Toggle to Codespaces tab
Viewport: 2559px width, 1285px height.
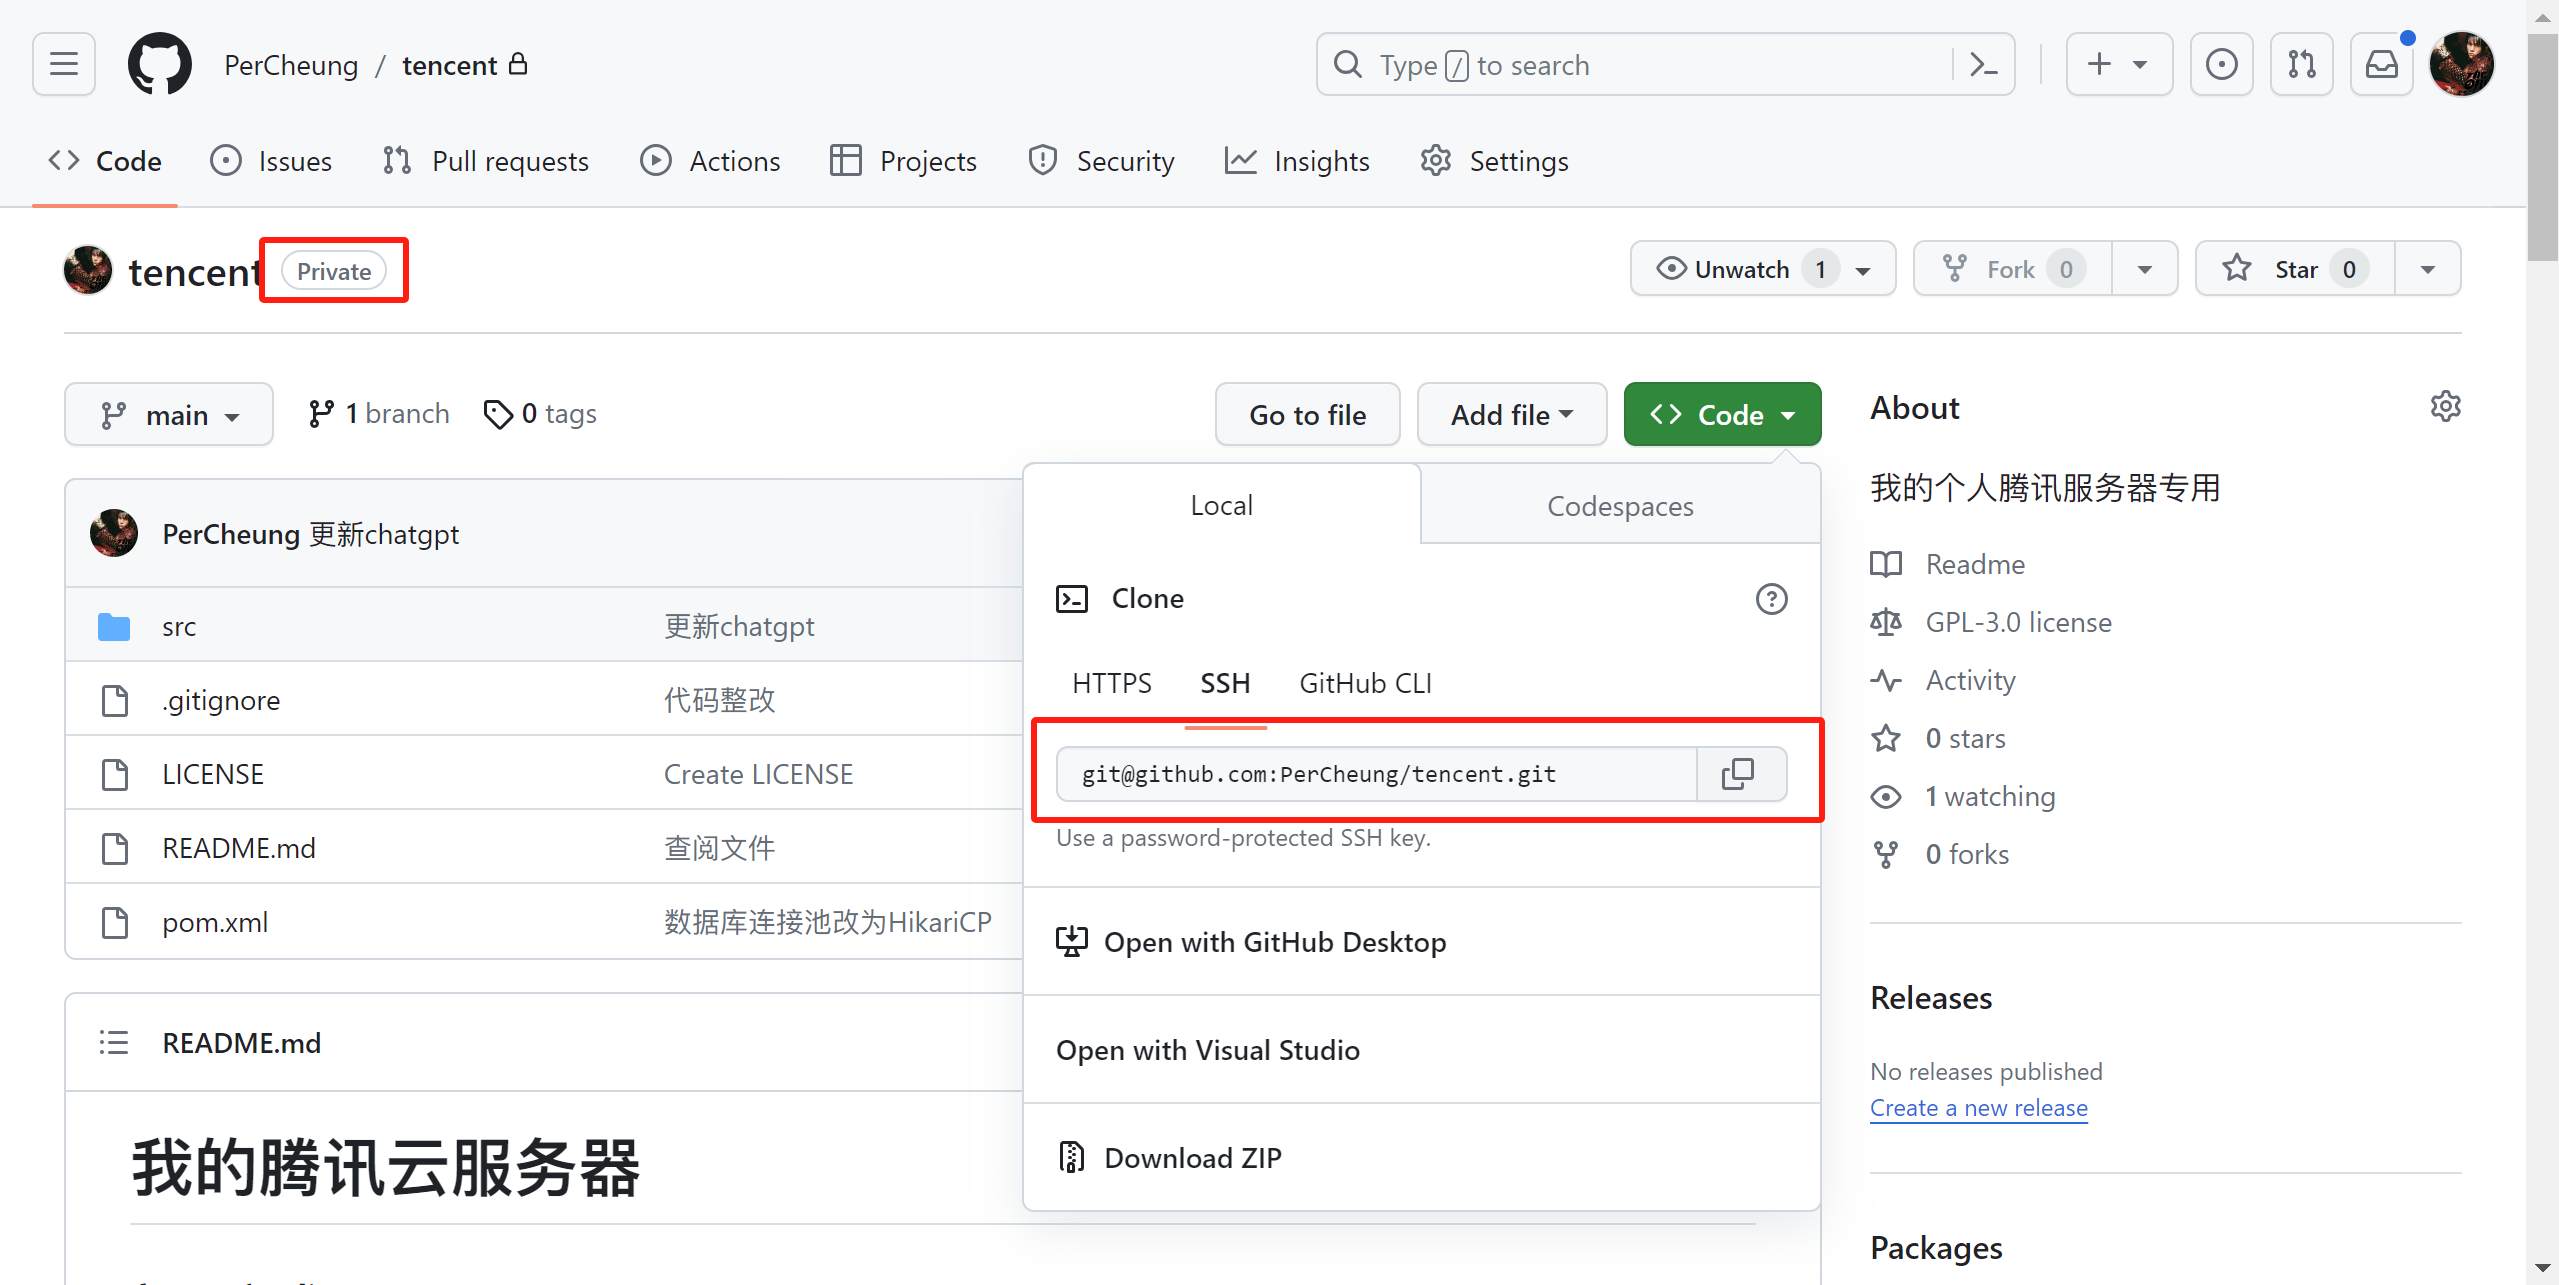(1619, 505)
